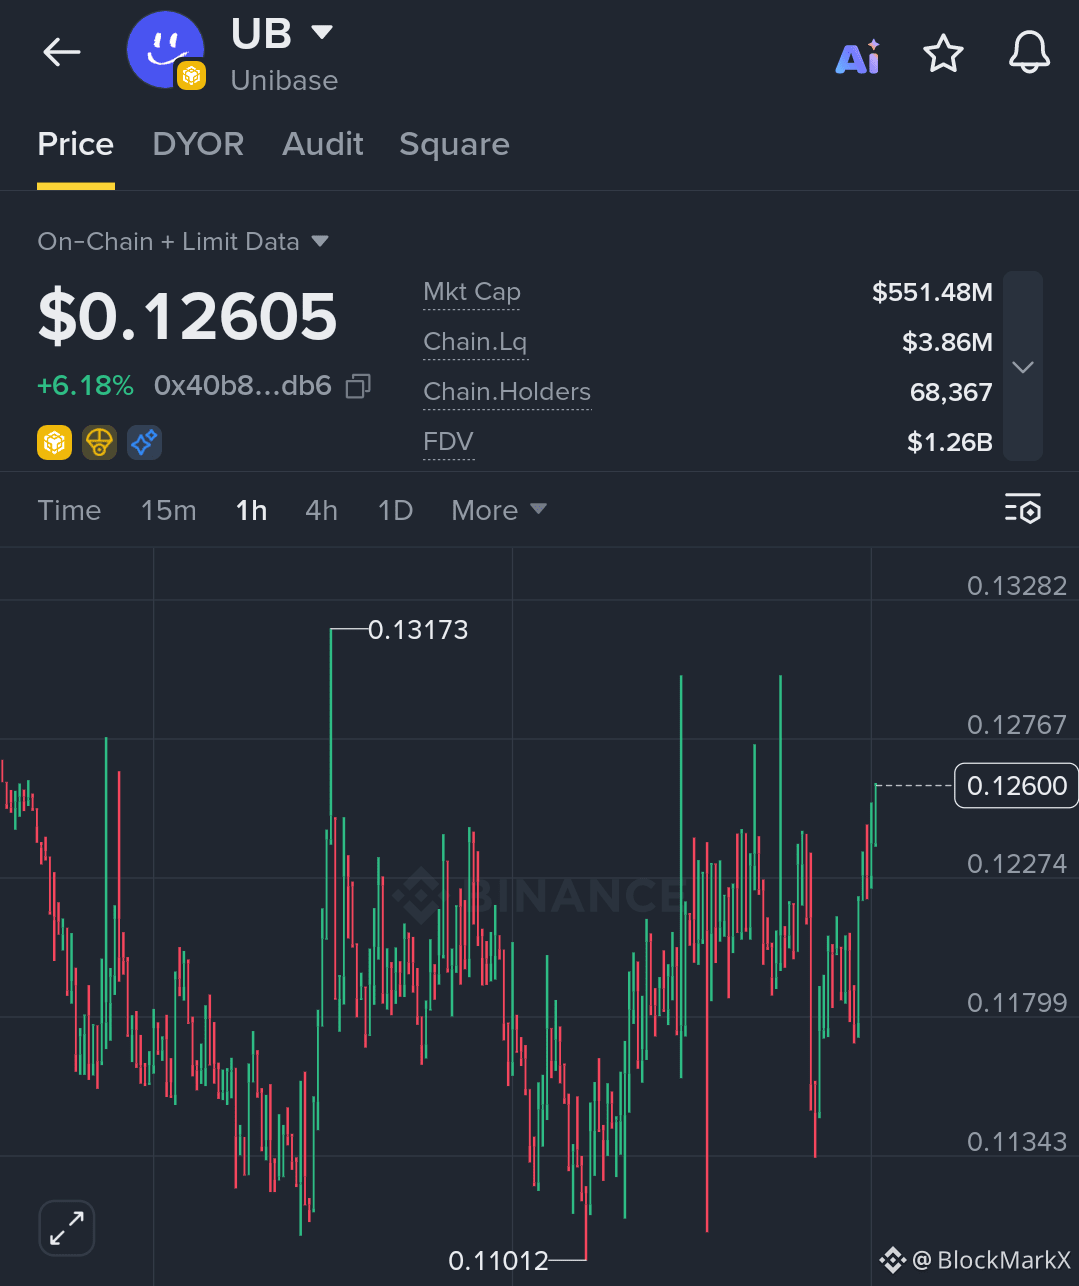Switch to the Square tab

click(x=454, y=145)
